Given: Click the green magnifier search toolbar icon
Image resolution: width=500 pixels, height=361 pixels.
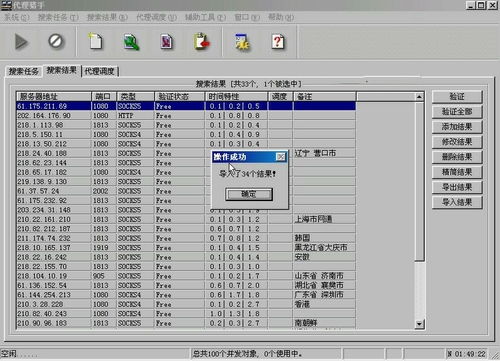Looking at the screenshot, I should [131, 42].
